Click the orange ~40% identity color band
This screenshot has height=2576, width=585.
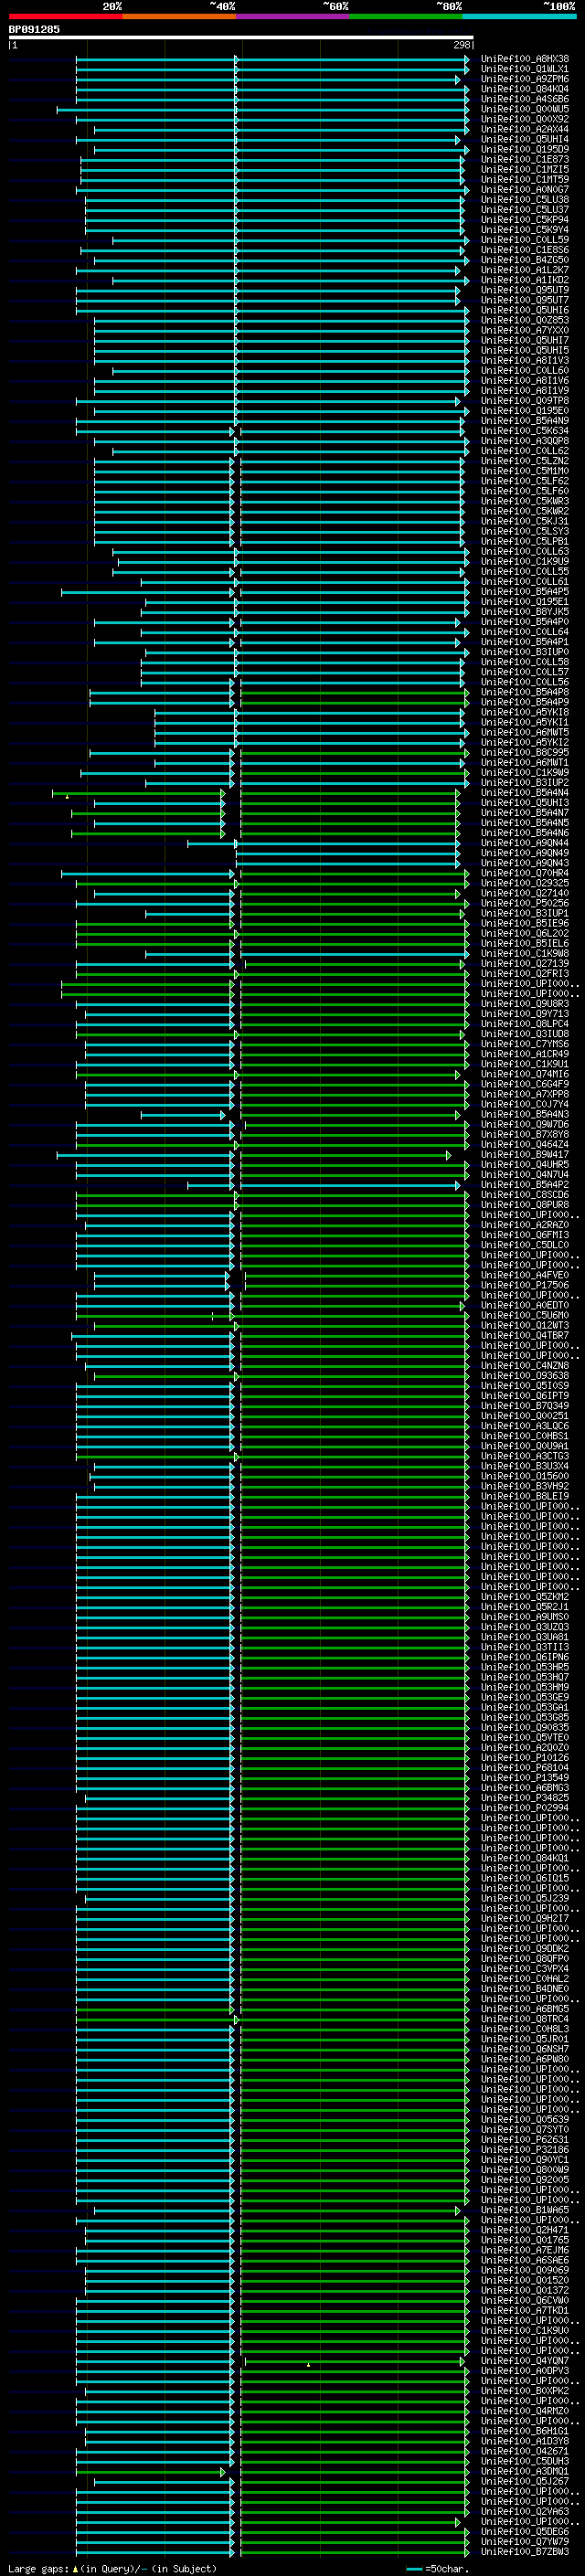(179, 16)
